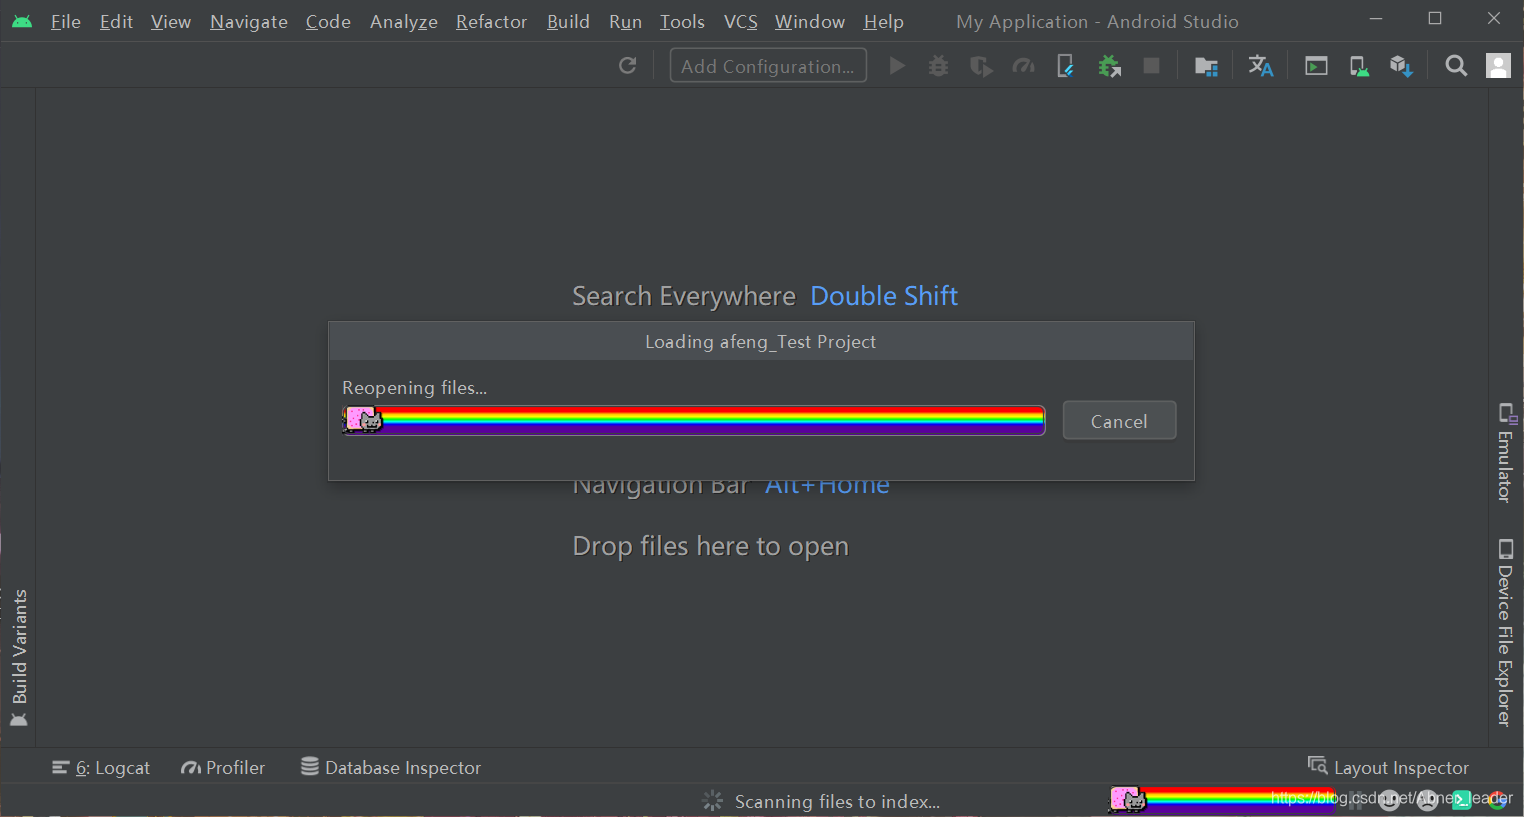
Task: Click Attach Debugger to Android Process icon
Action: coord(1109,66)
